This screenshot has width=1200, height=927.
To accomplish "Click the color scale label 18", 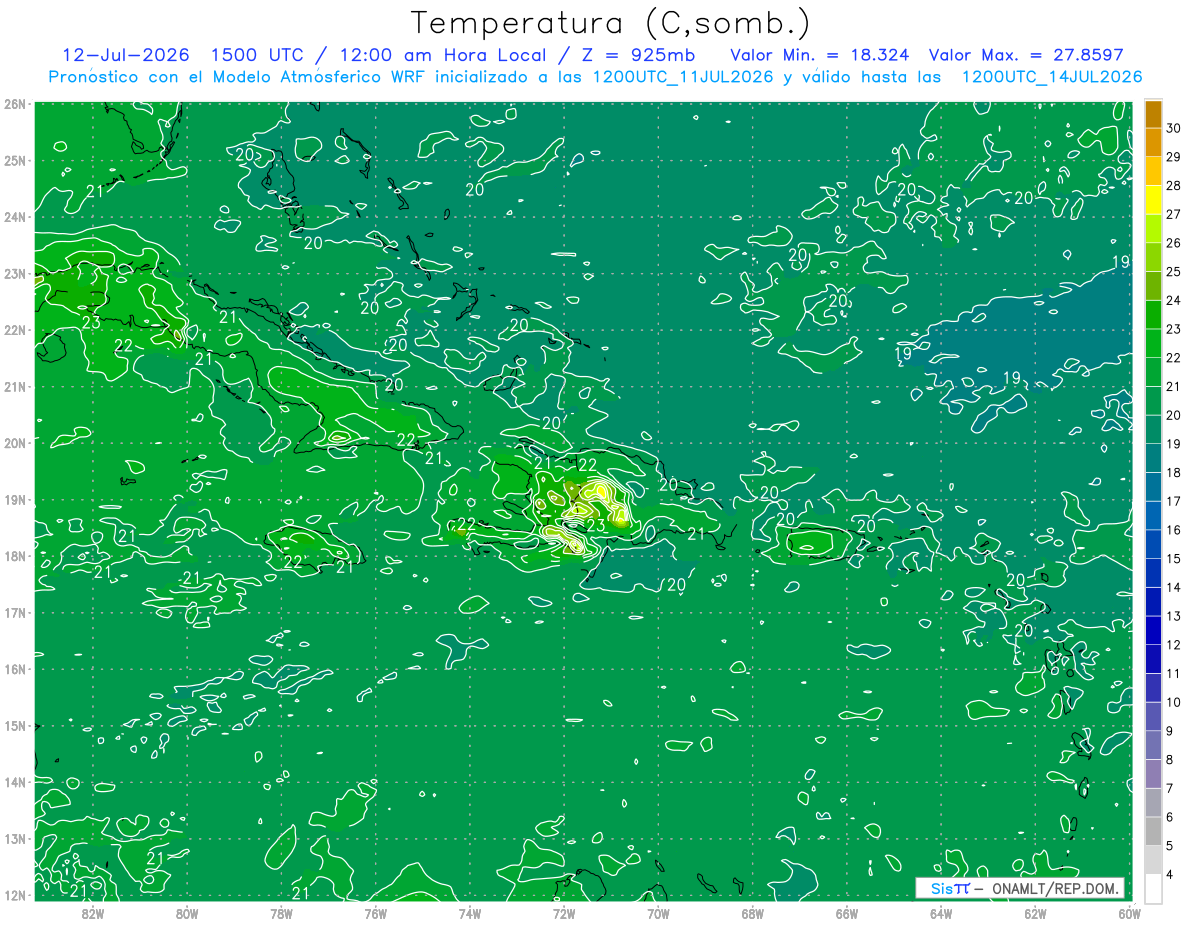I will (1173, 472).
